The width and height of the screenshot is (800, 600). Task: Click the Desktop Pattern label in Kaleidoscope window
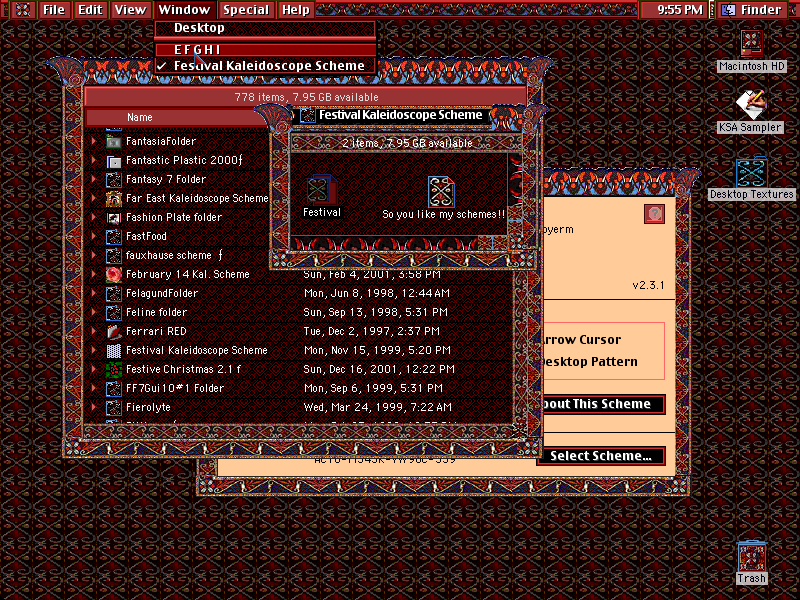pyautogui.click(x=590, y=362)
